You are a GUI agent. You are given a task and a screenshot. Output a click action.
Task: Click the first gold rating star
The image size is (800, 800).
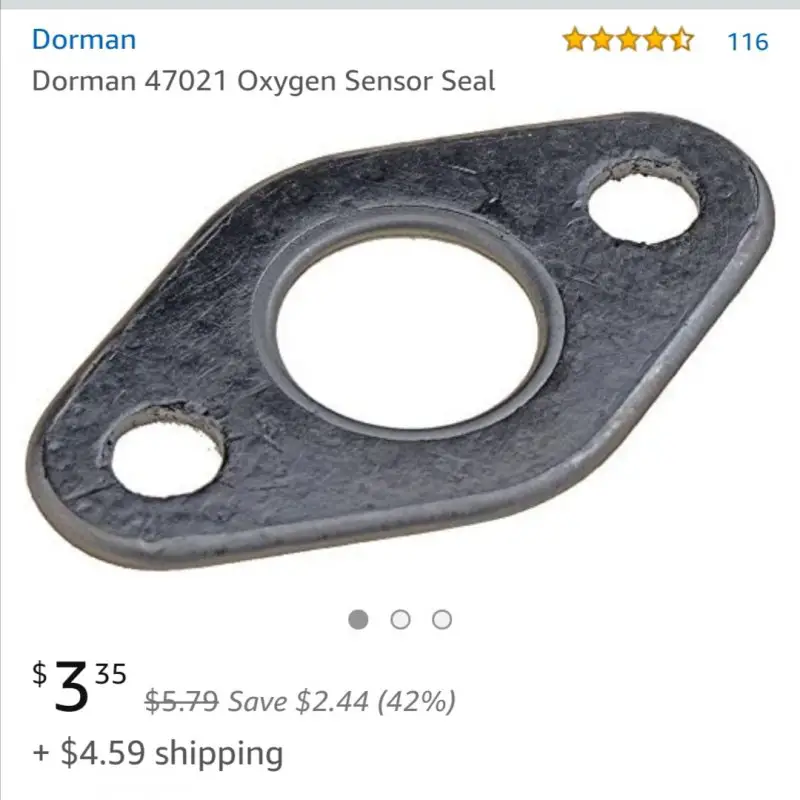coord(574,39)
